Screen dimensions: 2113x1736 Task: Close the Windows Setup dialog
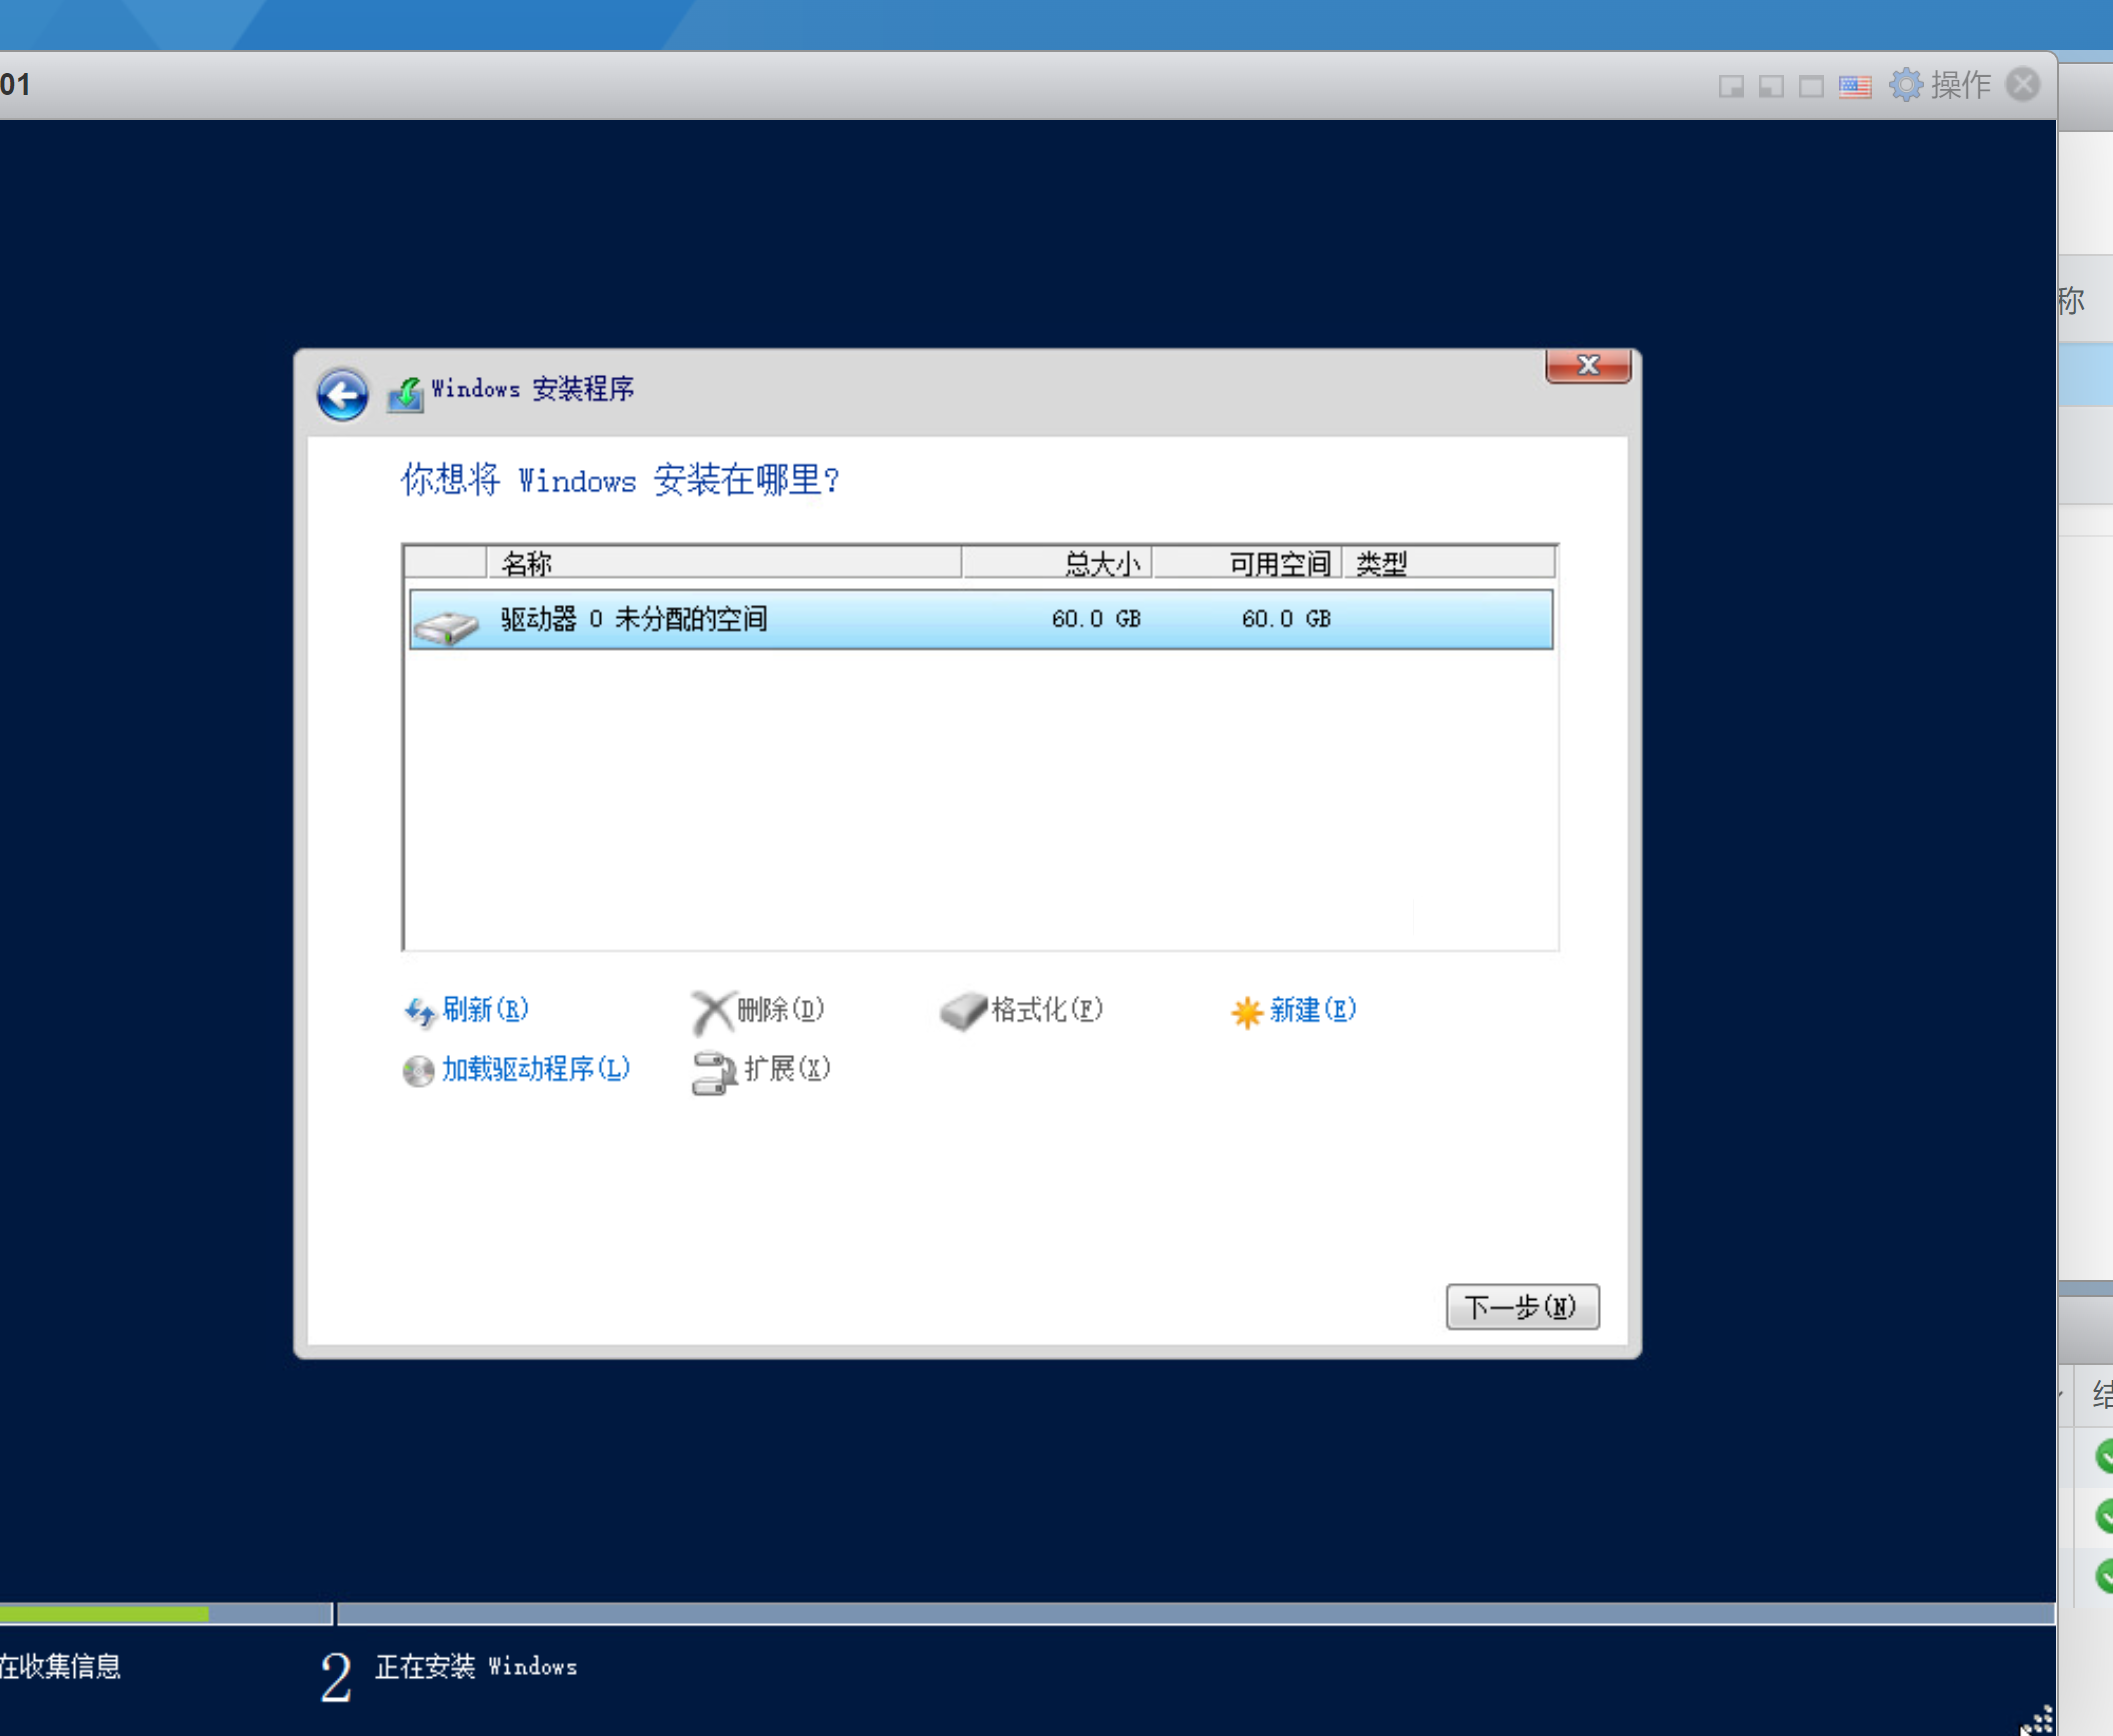[x=1587, y=366]
